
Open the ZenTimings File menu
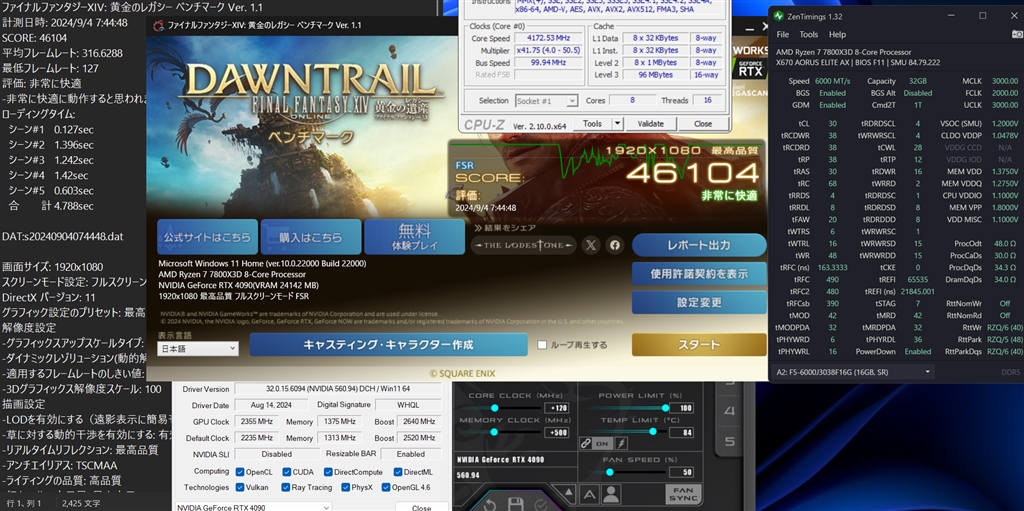click(x=782, y=35)
